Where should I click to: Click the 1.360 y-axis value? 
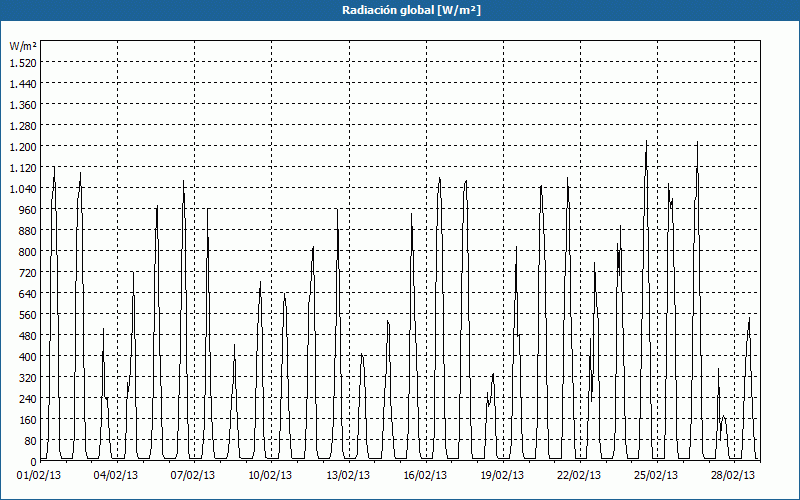[23, 105]
